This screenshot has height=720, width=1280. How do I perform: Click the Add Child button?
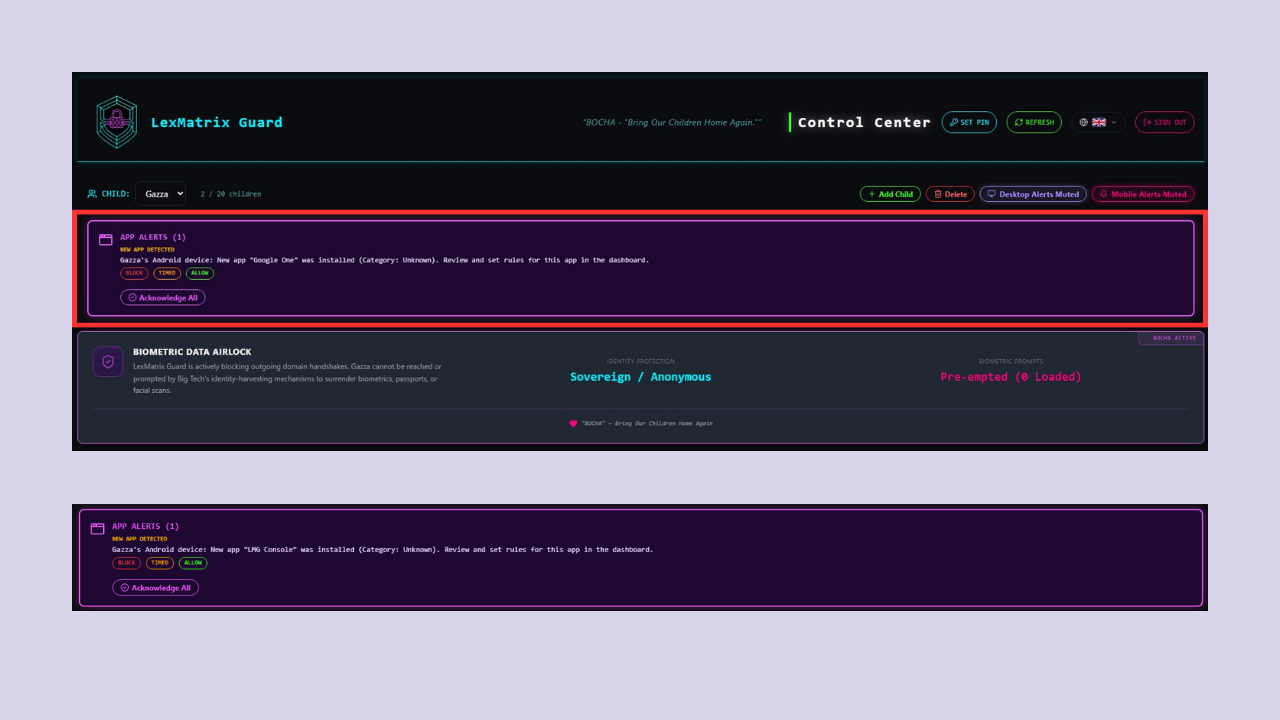click(x=890, y=194)
